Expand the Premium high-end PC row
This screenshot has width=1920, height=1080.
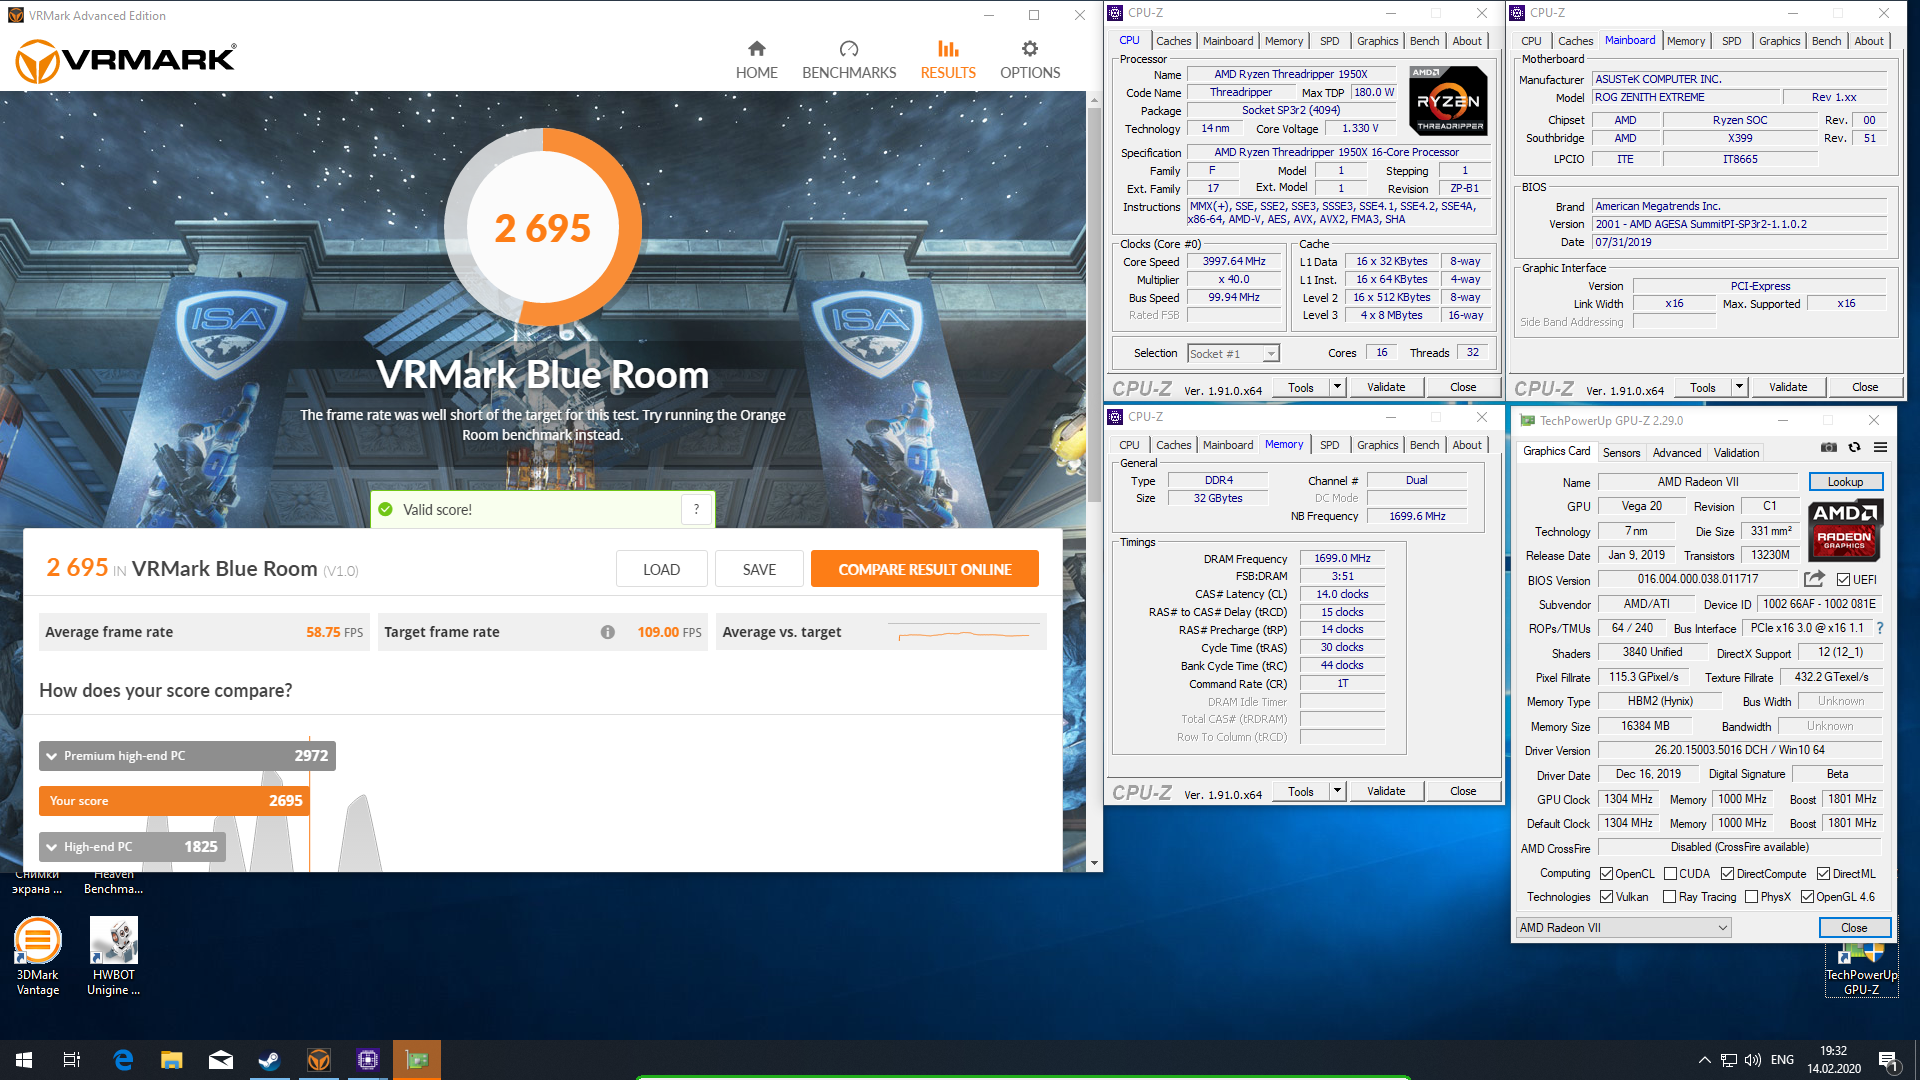click(x=187, y=756)
